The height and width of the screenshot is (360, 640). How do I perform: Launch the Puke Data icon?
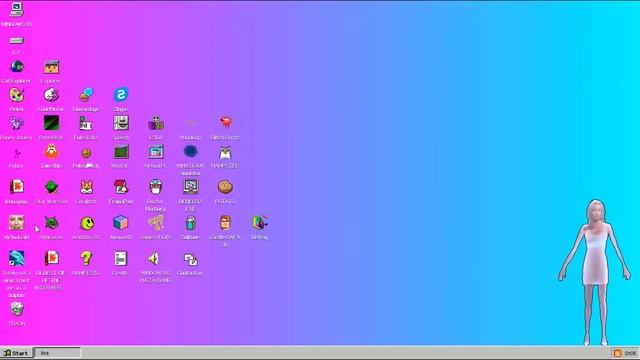coord(86,123)
